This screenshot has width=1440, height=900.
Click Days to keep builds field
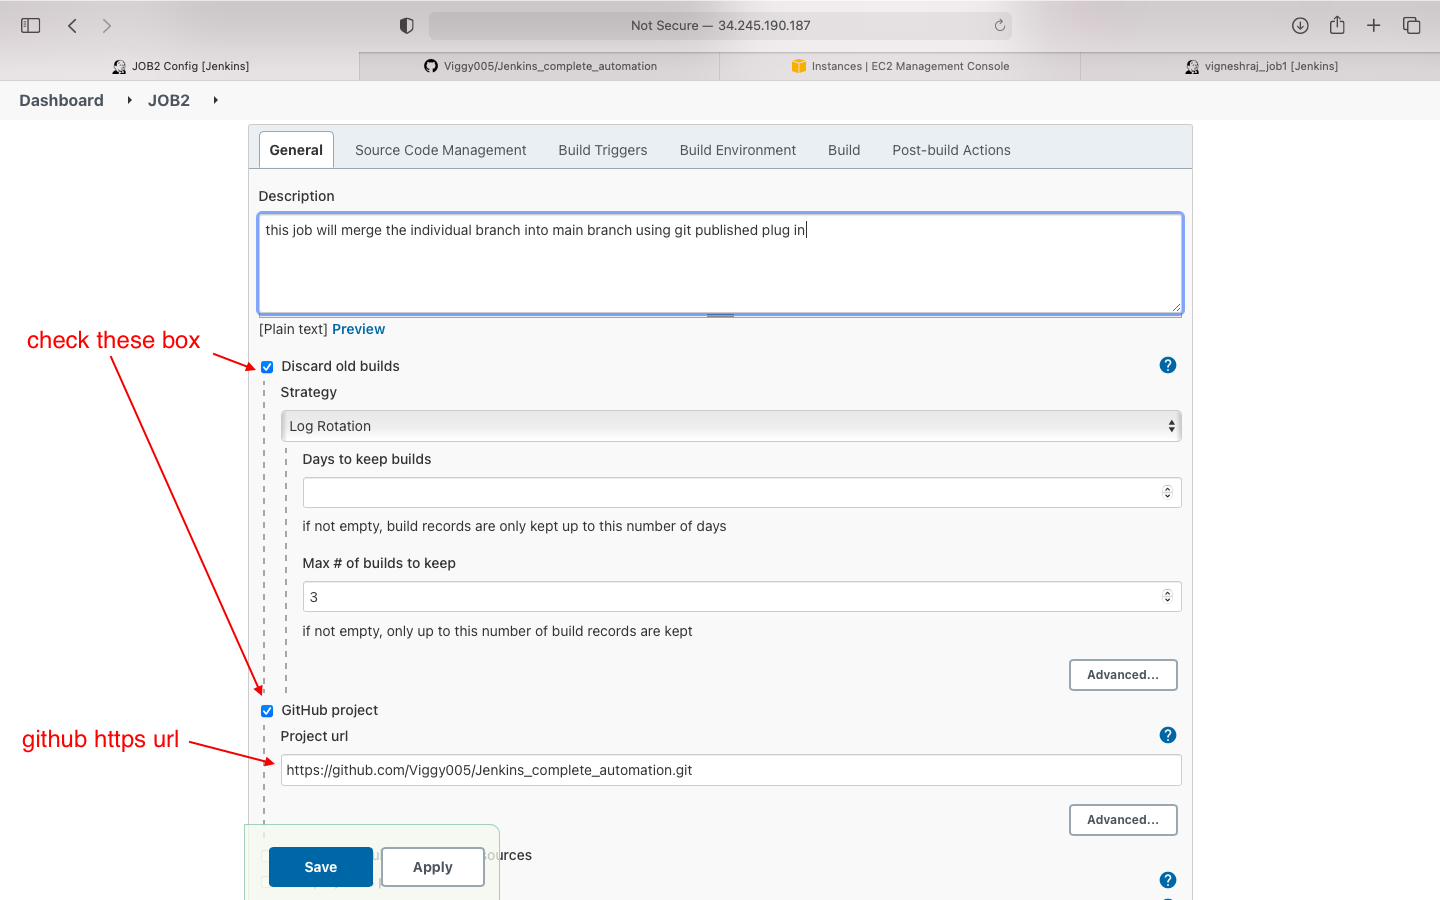click(742, 492)
